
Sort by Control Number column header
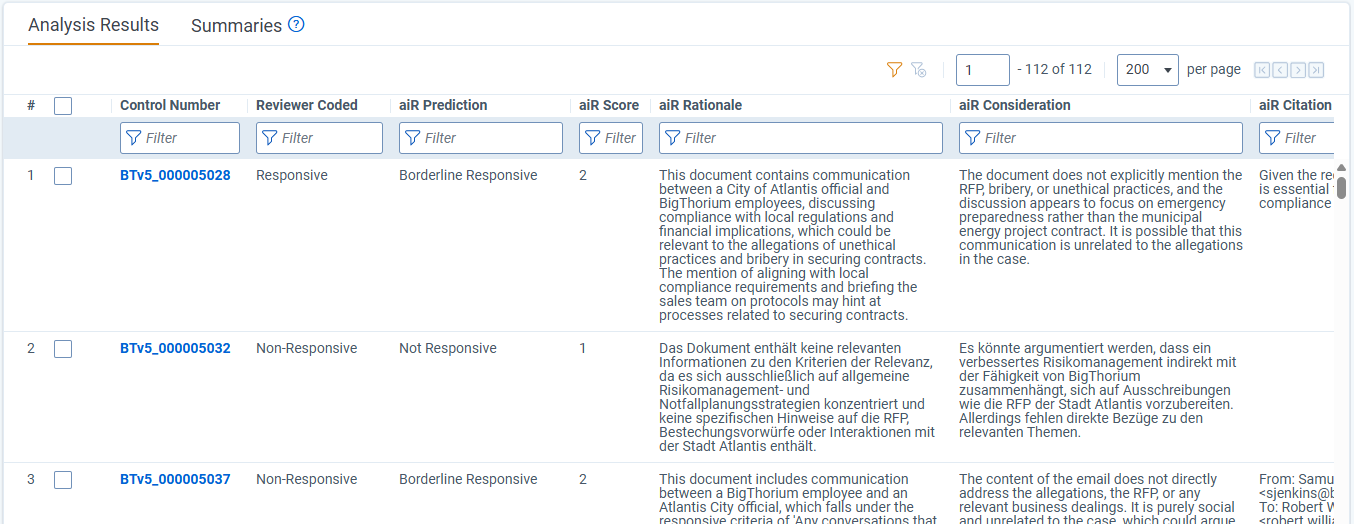[x=170, y=105]
